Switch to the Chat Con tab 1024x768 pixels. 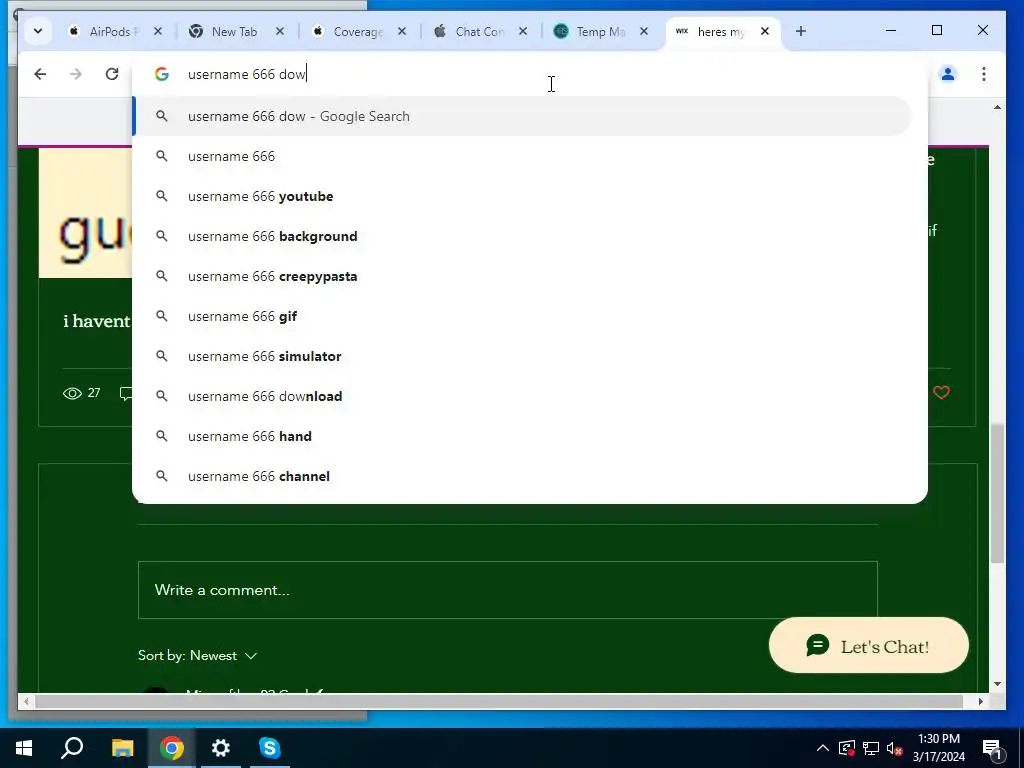(480, 31)
